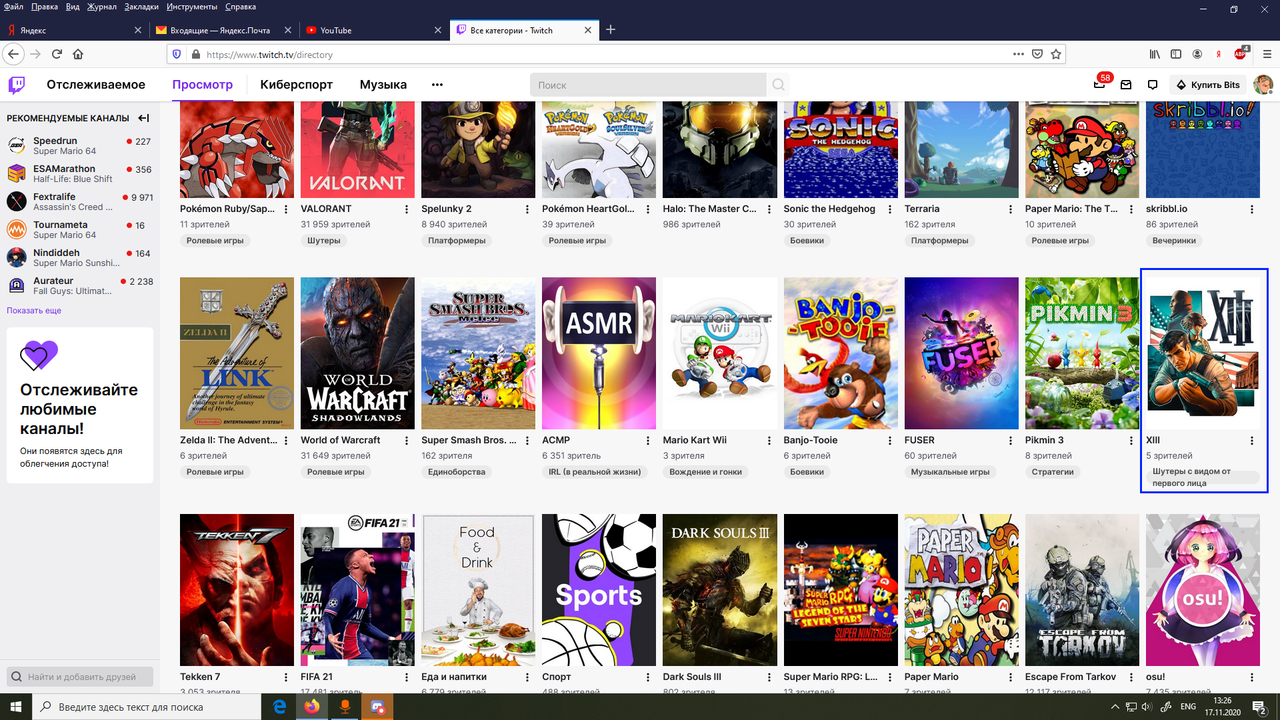Open options menu for Dark Souls III card

(769, 677)
